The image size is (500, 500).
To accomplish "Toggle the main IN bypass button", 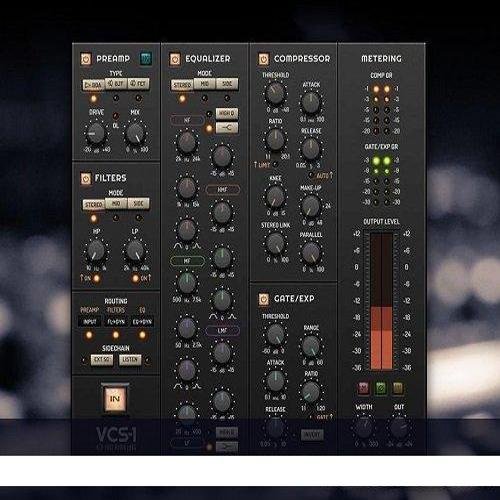I will [x=115, y=399].
